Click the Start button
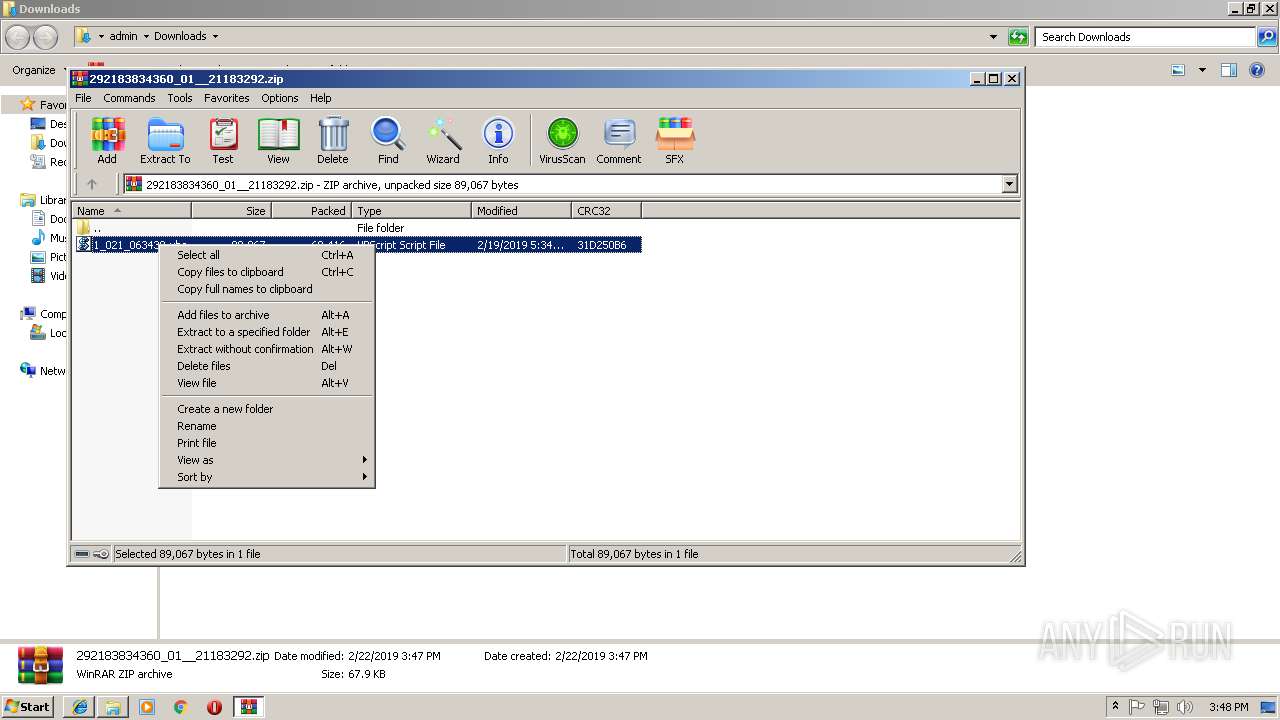Screen dimensions: 1280x720 pyautogui.click(x=28, y=707)
